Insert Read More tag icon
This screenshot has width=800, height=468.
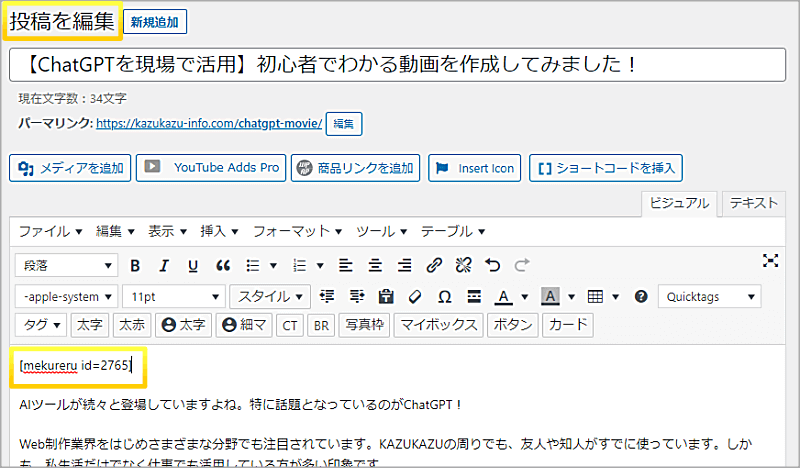(x=474, y=297)
